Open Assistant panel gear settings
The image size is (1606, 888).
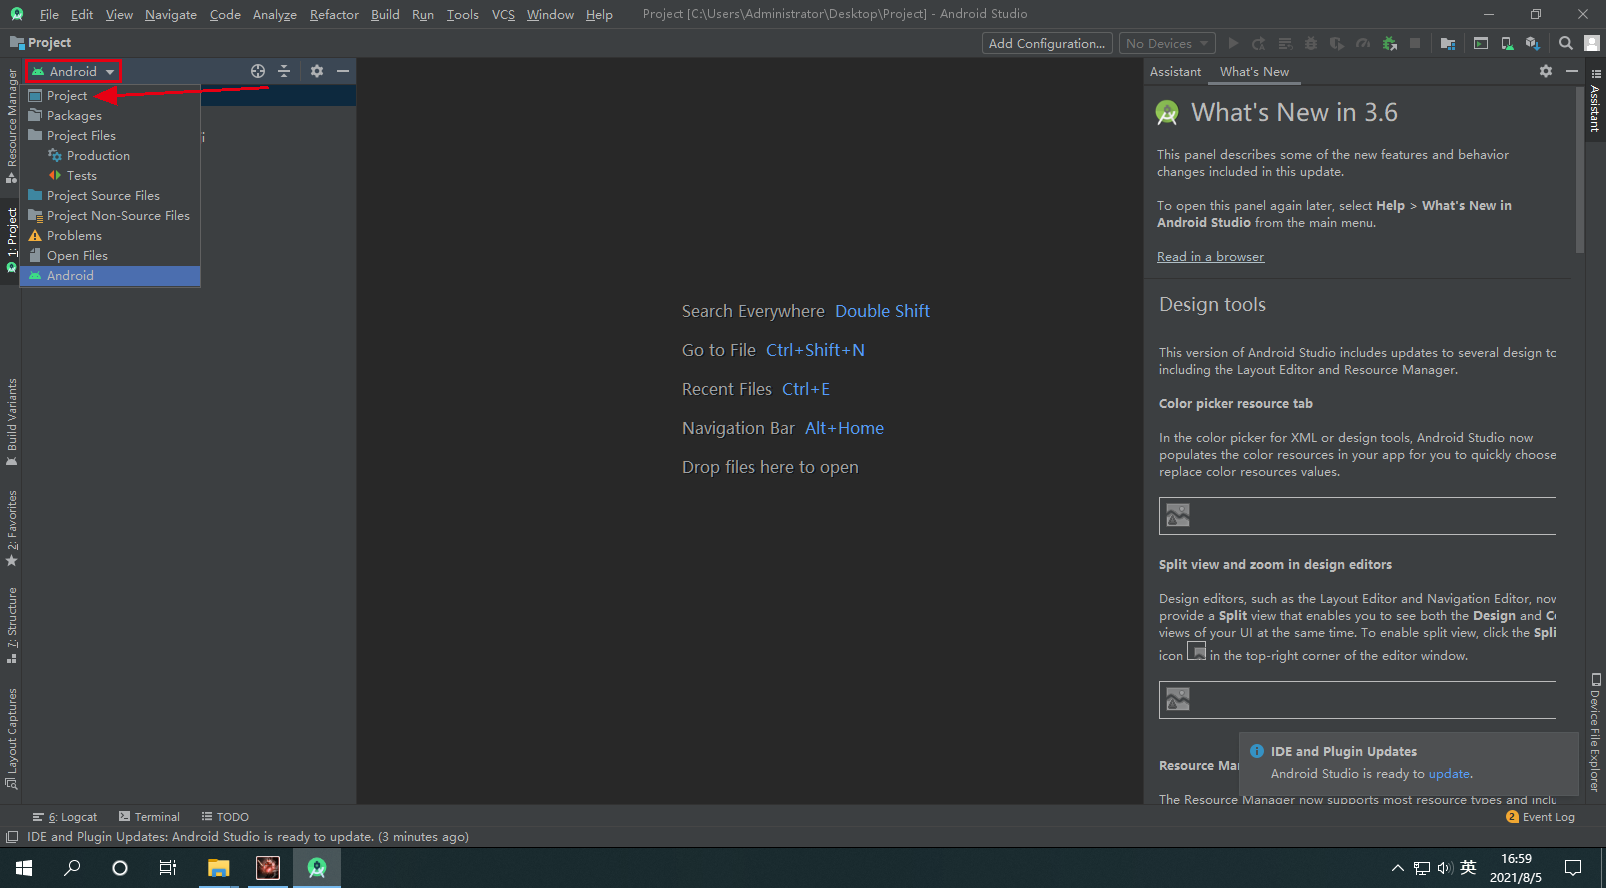[1546, 71]
